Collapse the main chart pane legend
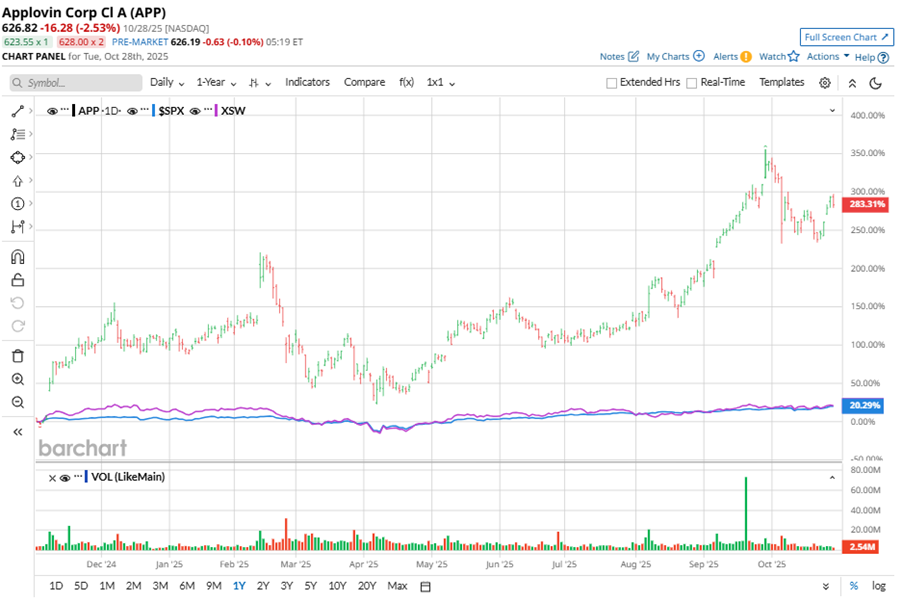This screenshot has width=902, height=602. (x=832, y=111)
